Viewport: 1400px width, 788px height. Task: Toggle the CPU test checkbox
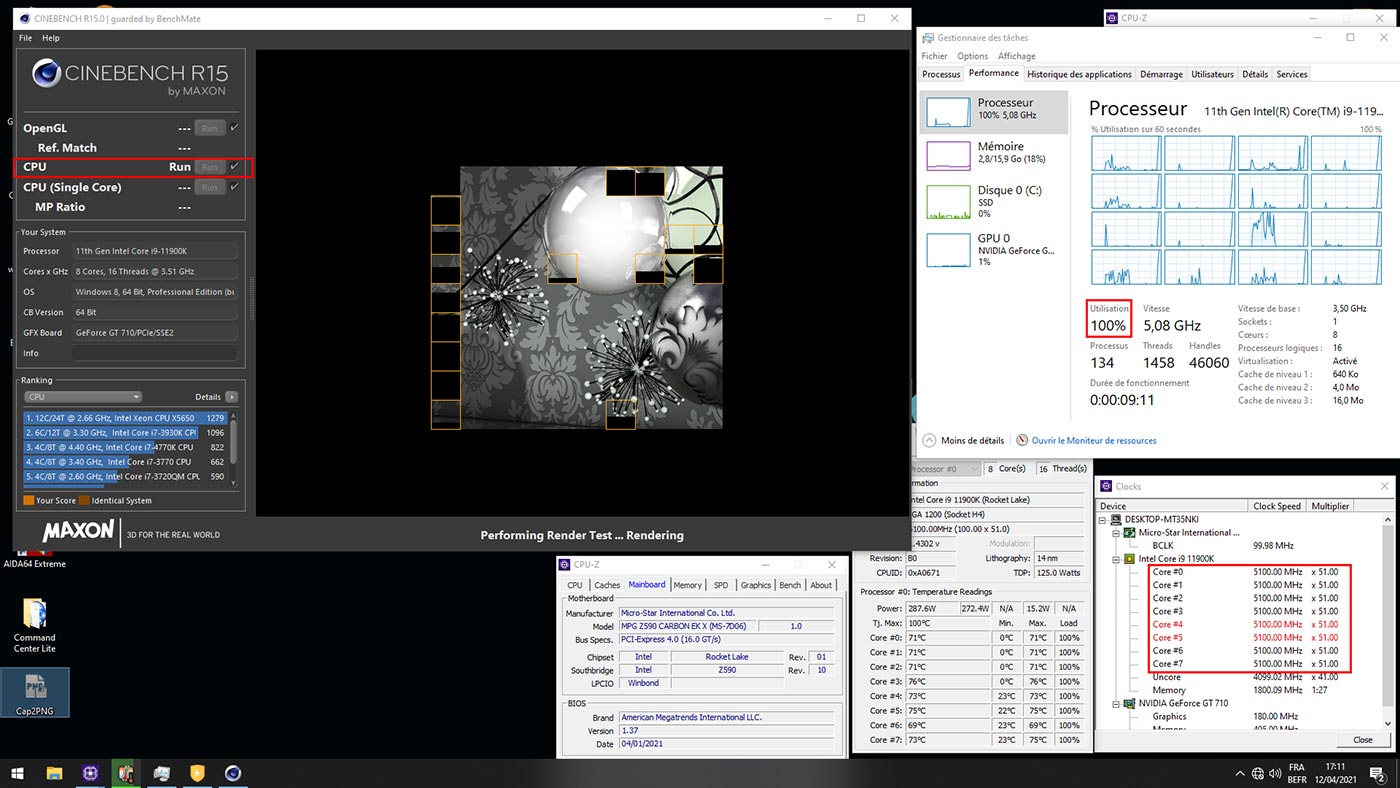coord(234,167)
